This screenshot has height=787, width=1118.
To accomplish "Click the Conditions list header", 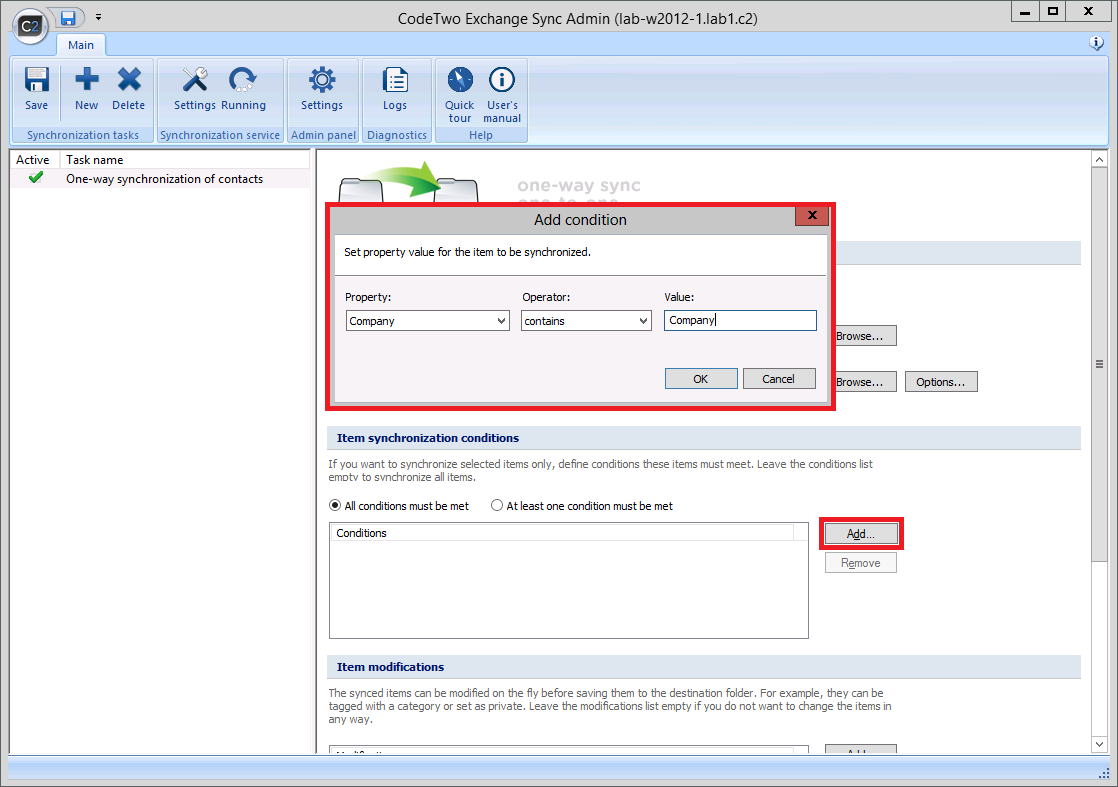I will 562,533.
